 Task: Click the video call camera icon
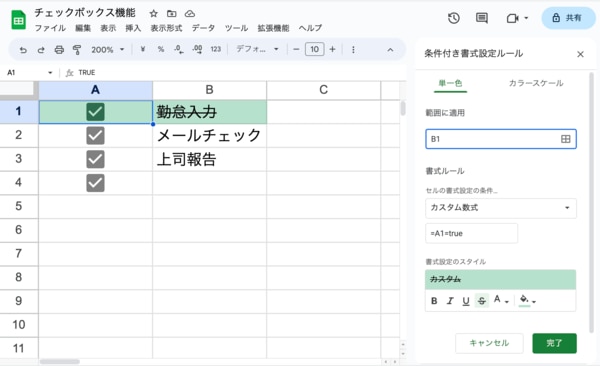(x=512, y=18)
